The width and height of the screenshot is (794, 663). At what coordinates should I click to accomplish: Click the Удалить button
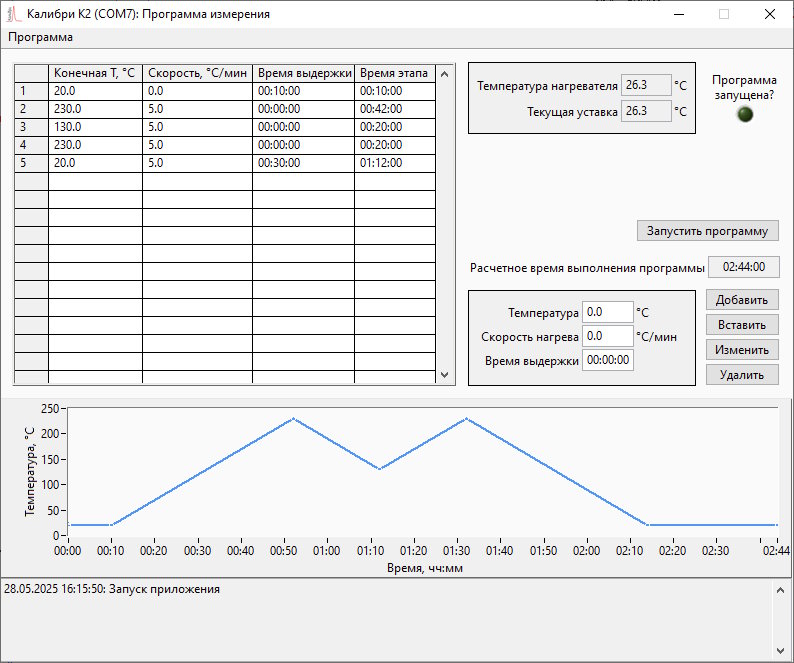[742, 375]
